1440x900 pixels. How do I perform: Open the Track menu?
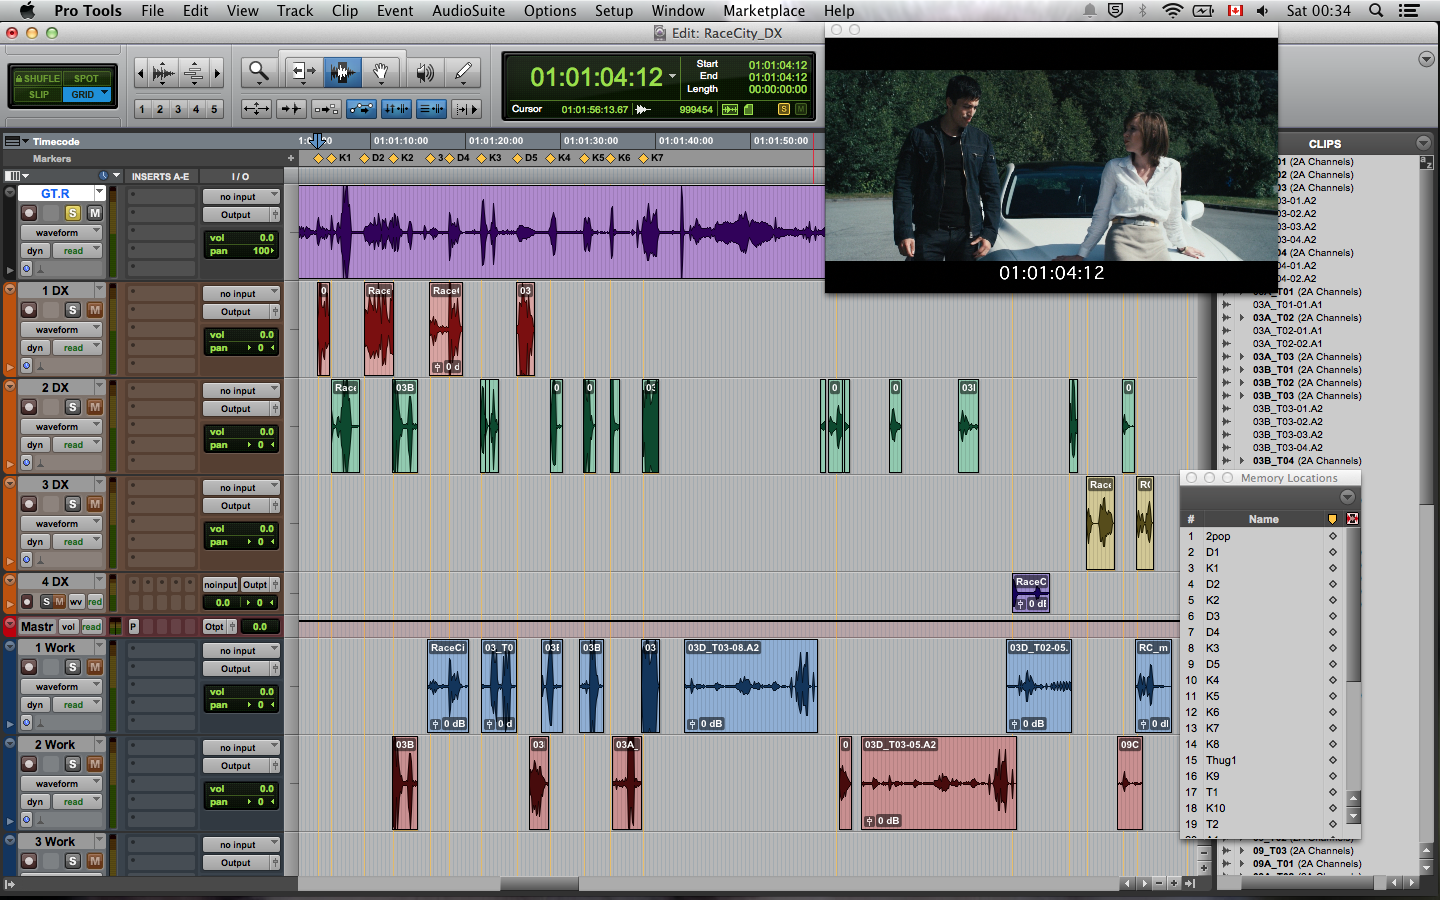294,11
